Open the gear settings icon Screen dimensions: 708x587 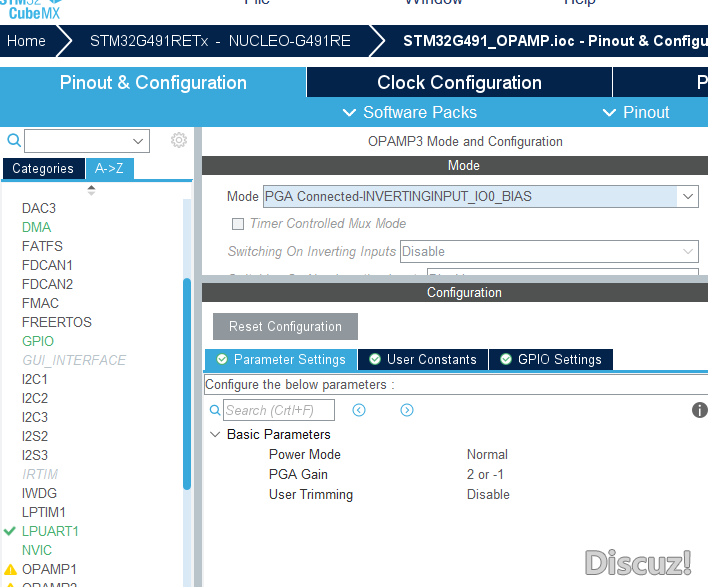pyautogui.click(x=179, y=140)
